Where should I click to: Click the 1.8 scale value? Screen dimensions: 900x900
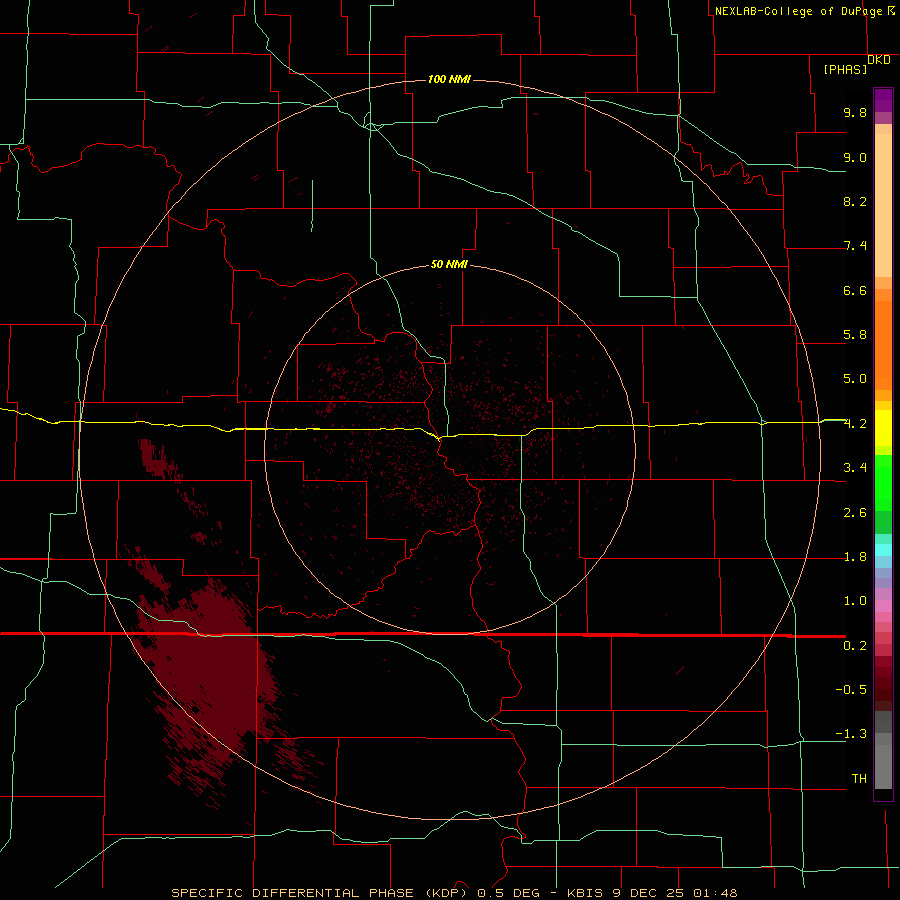[855, 557]
